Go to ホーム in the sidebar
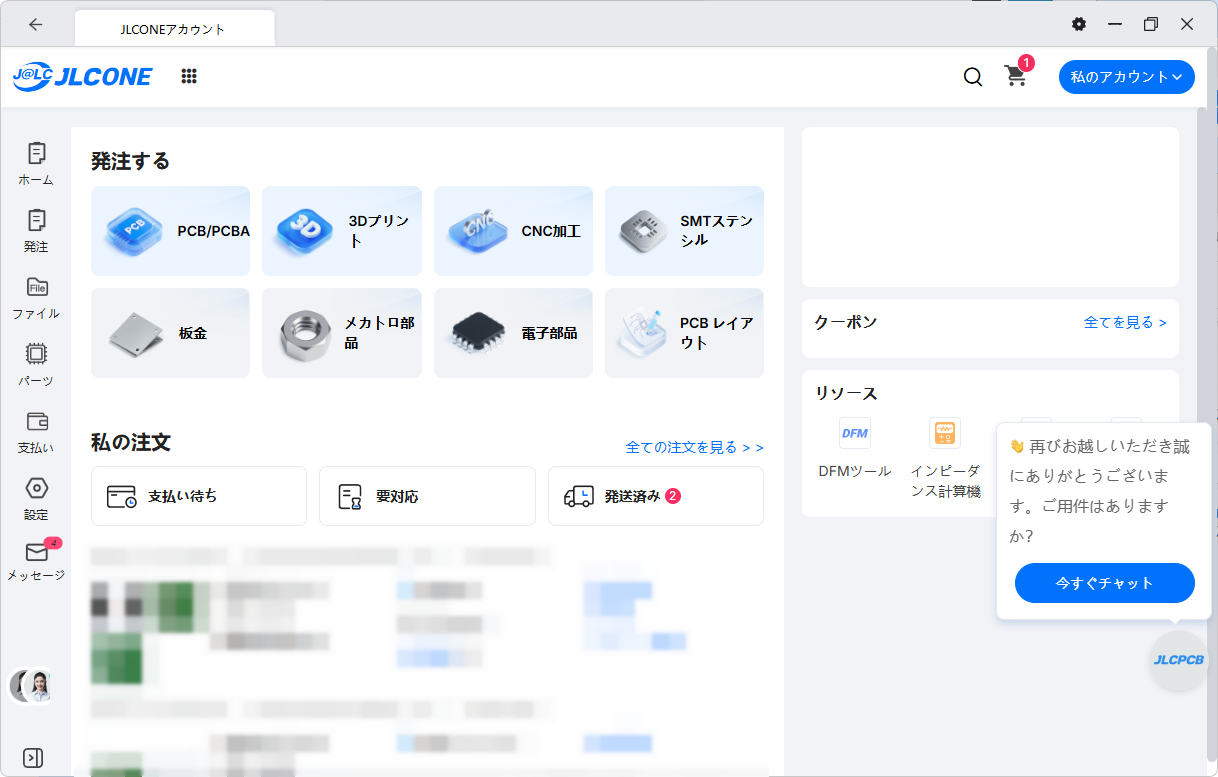The image size is (1218, 777). [x=36, y=163]
